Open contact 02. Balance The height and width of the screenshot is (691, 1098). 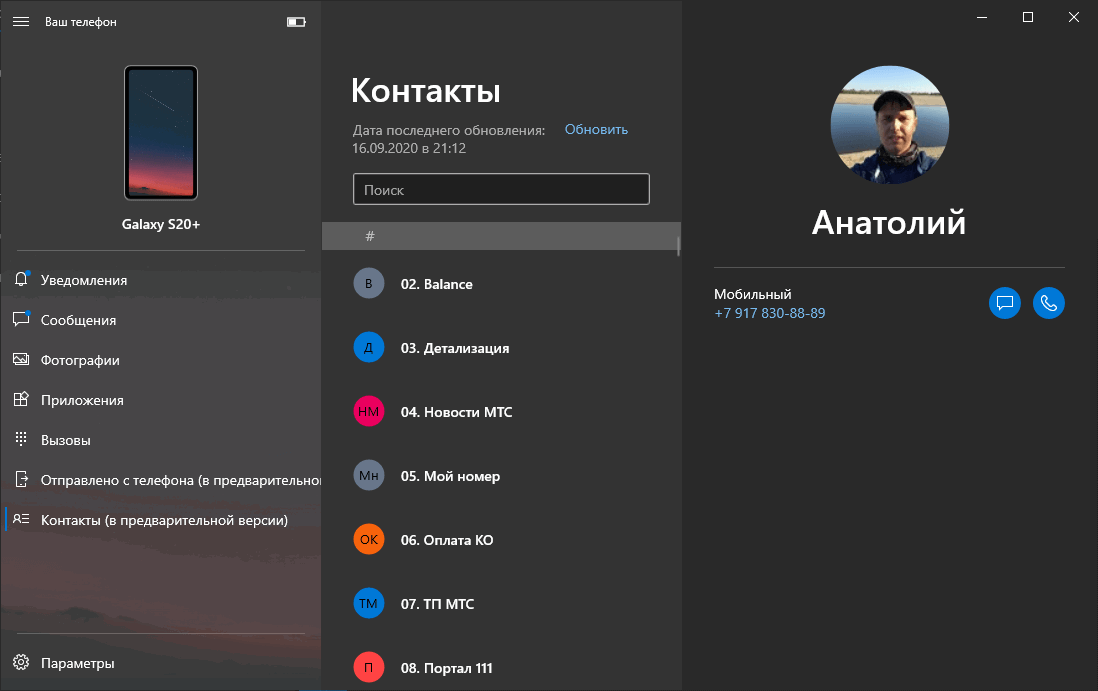(x=500, y=284)
